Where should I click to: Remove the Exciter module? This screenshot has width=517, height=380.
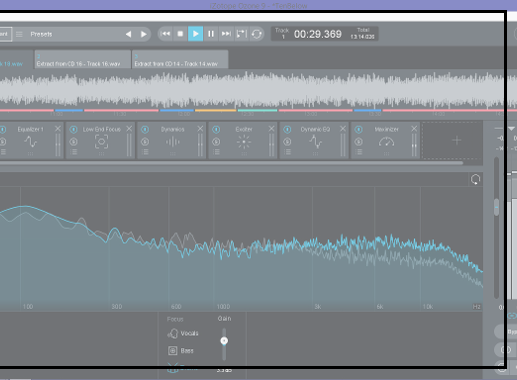[x=272, y=129]
